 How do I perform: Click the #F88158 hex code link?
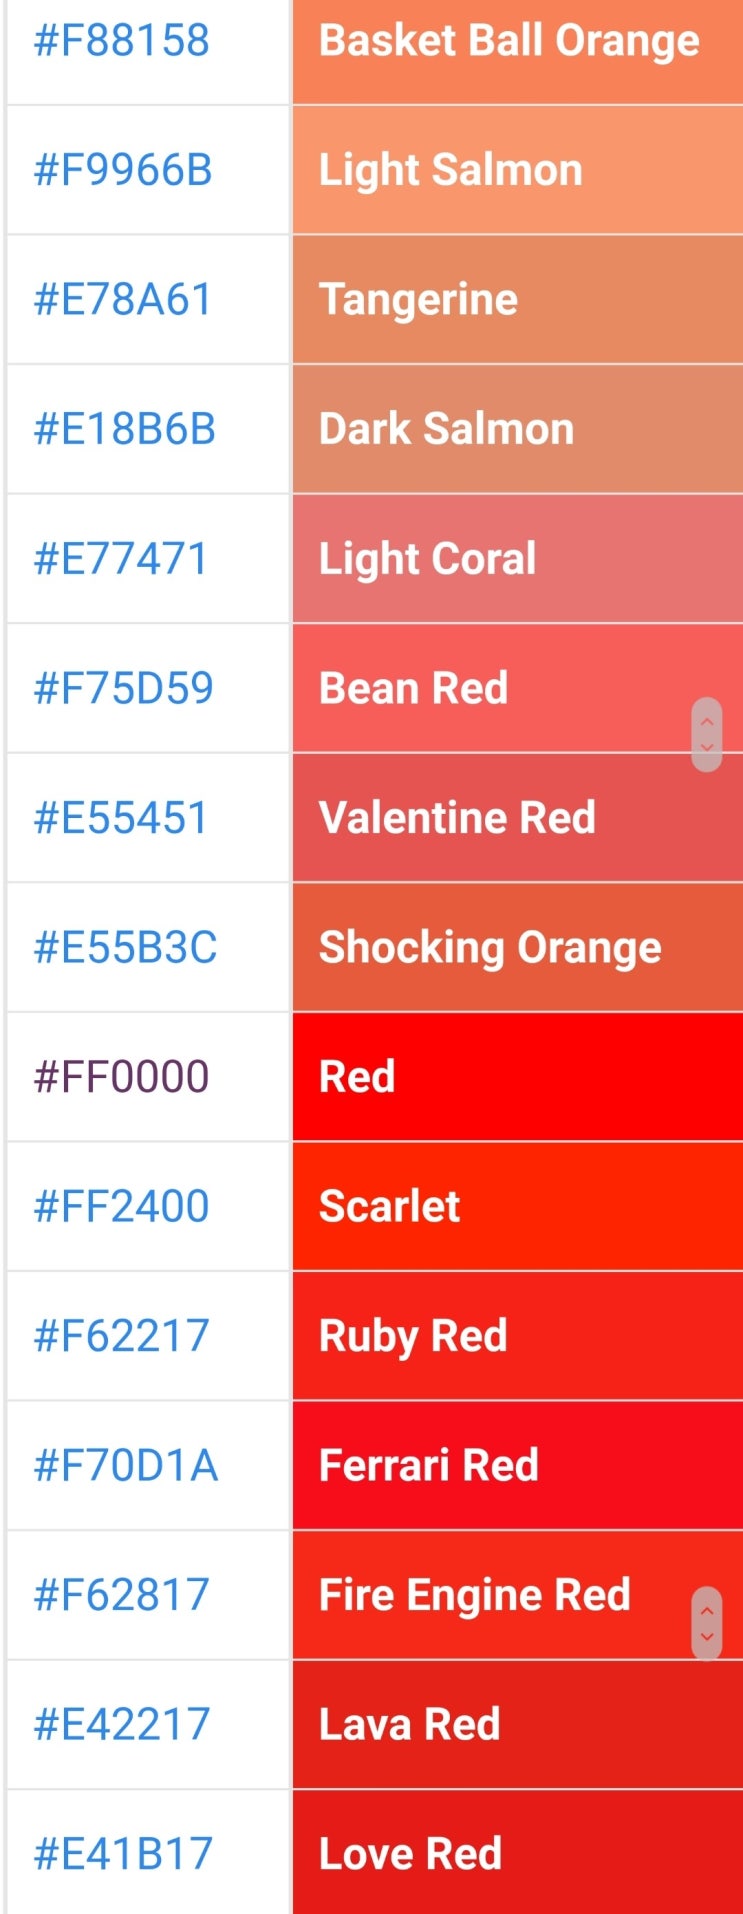[x=120, y=40]
